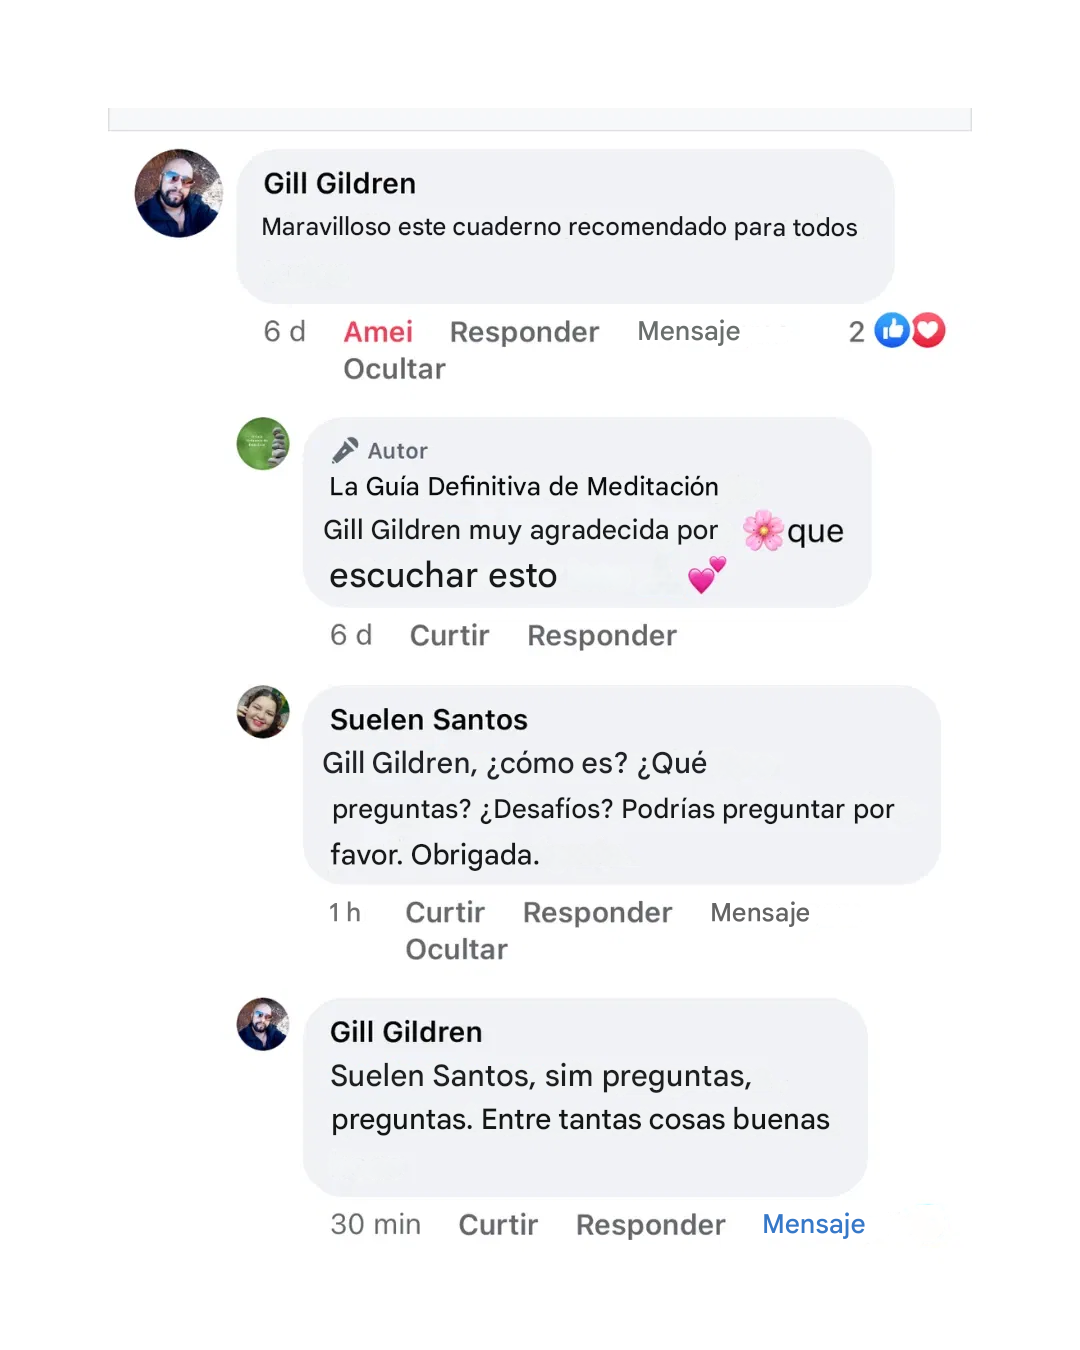Click Mensaje under Gill Gildren's first comment
The width and height of the screenshot is (1080, 1350).
689,331
